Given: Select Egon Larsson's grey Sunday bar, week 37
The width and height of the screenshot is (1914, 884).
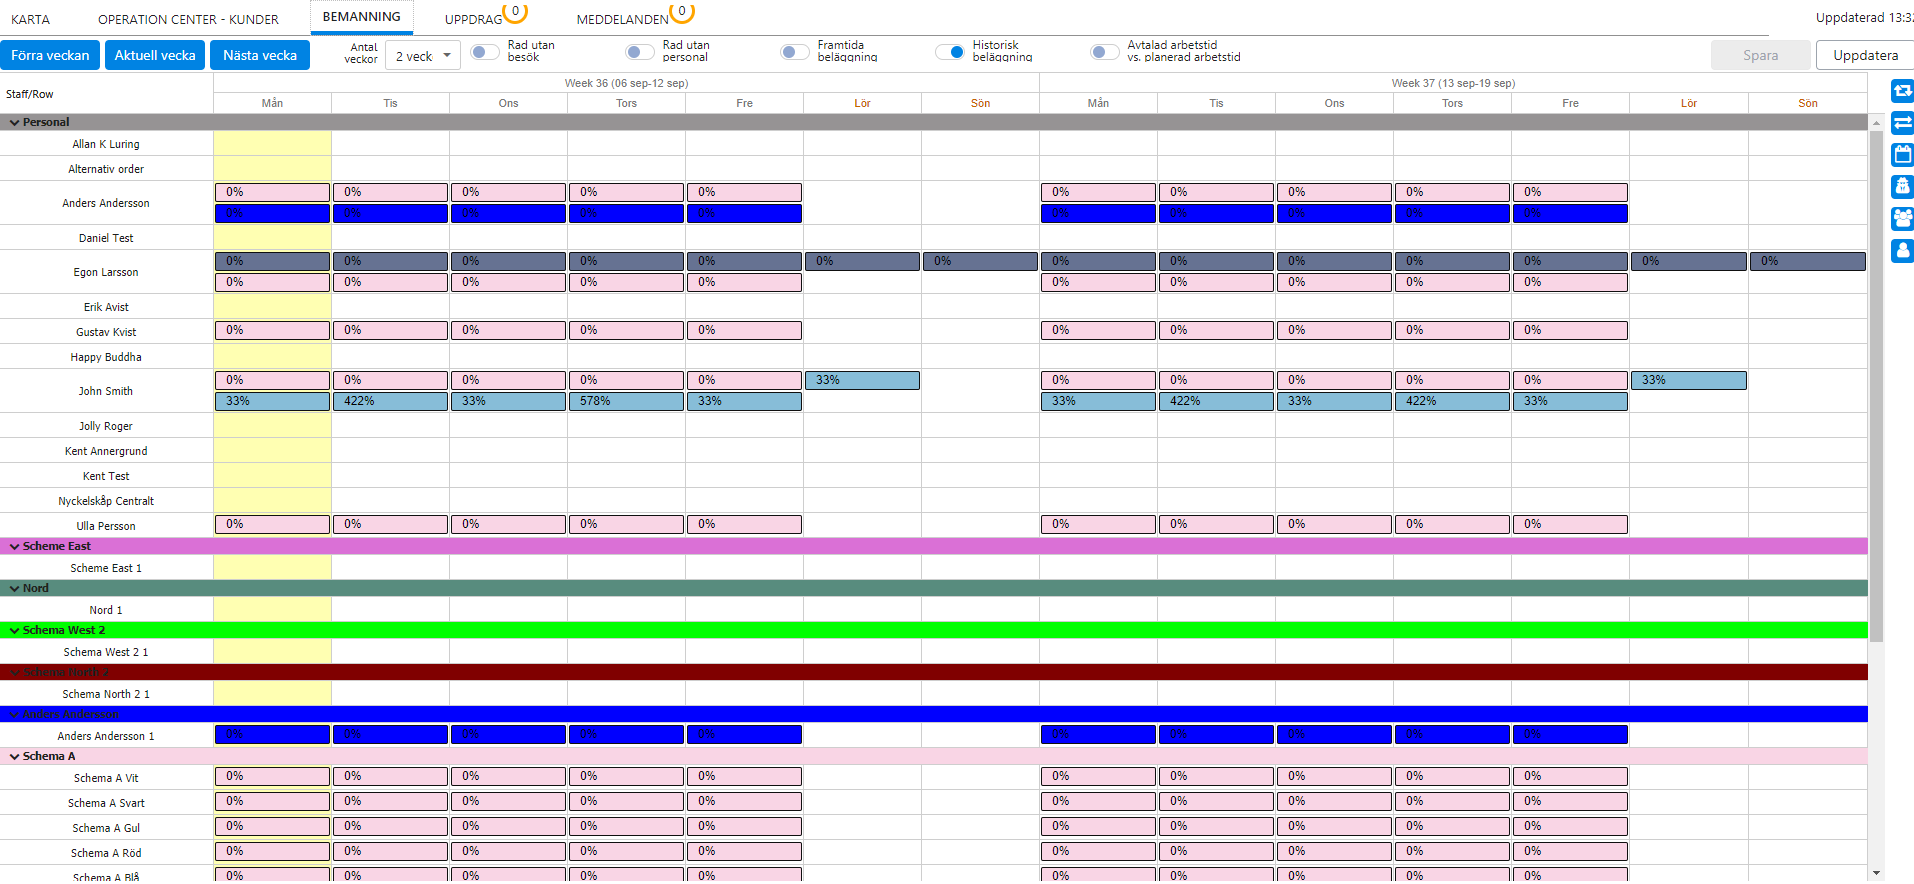Looking at the screenshot, I should pyautogui.click(x=1807, y=261).
